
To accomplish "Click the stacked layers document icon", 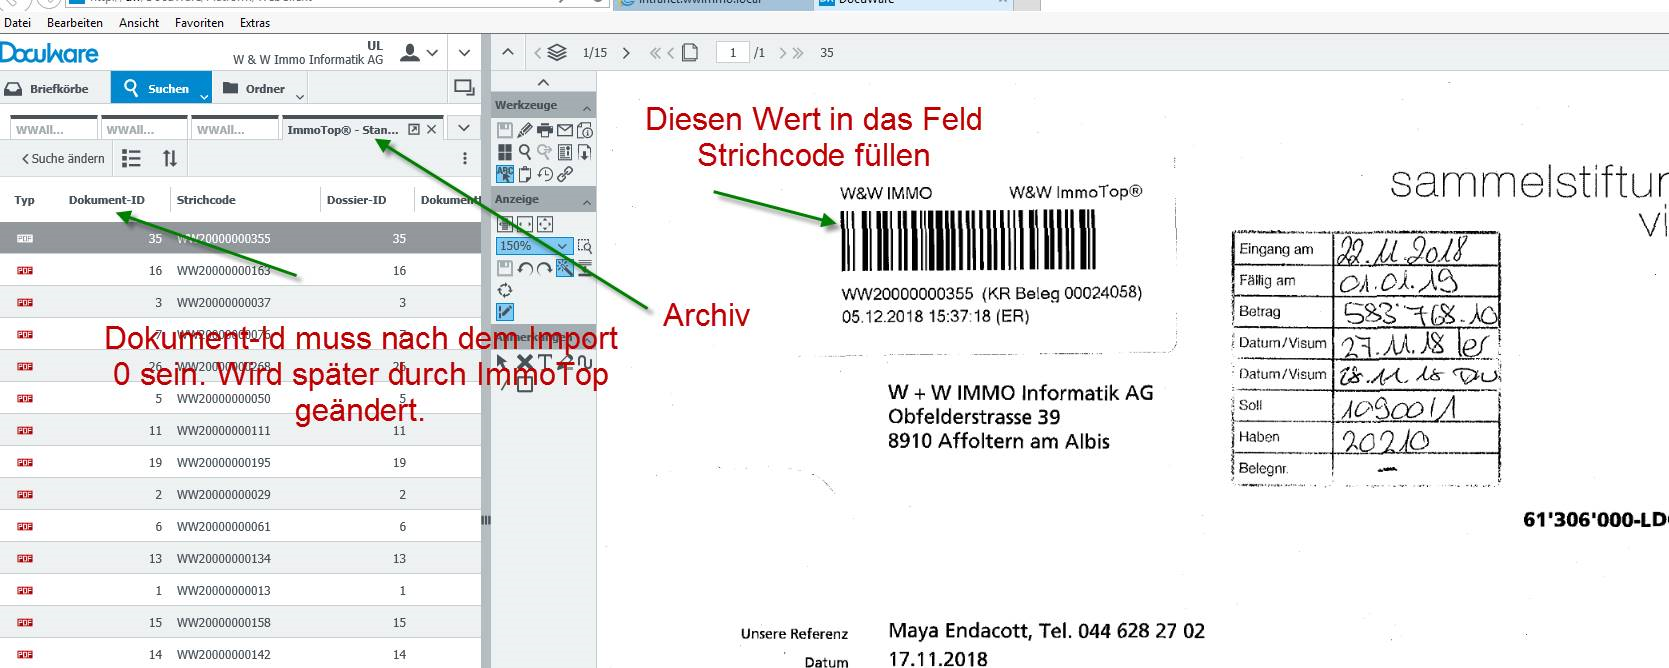I will click(x=557, y=53).
